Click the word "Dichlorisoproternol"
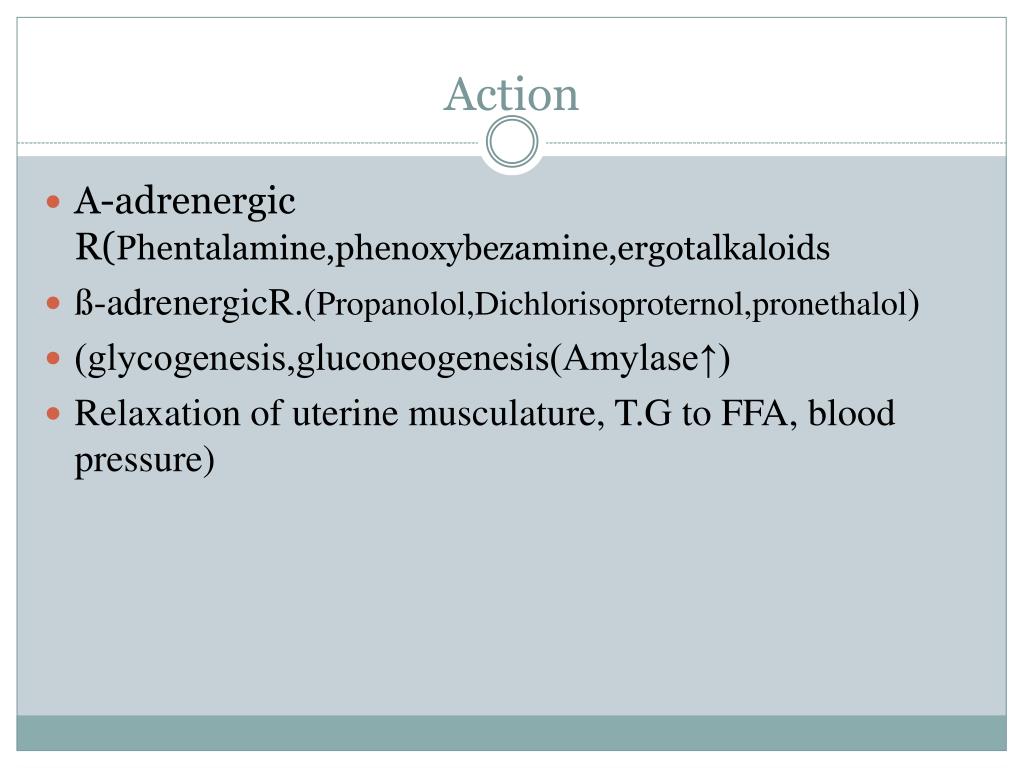The height and width of the screenshot is (768, 1024). point(609,304)
